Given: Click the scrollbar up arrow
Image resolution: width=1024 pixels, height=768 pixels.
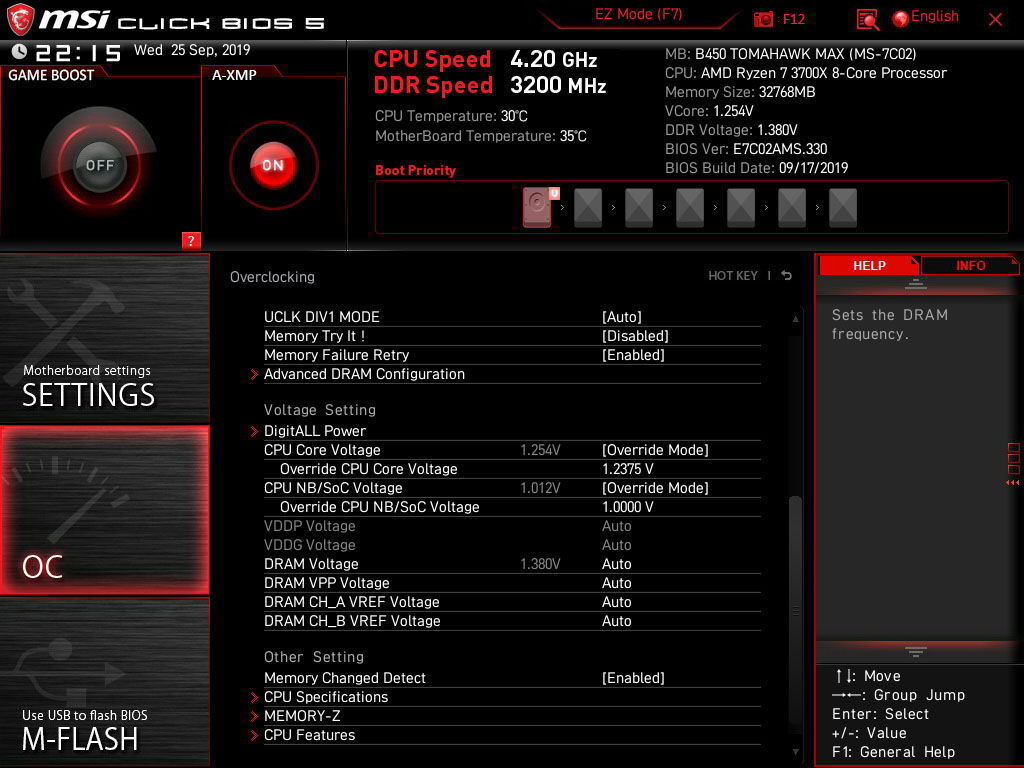Looking at the screenshot, I should click(795, 319).
